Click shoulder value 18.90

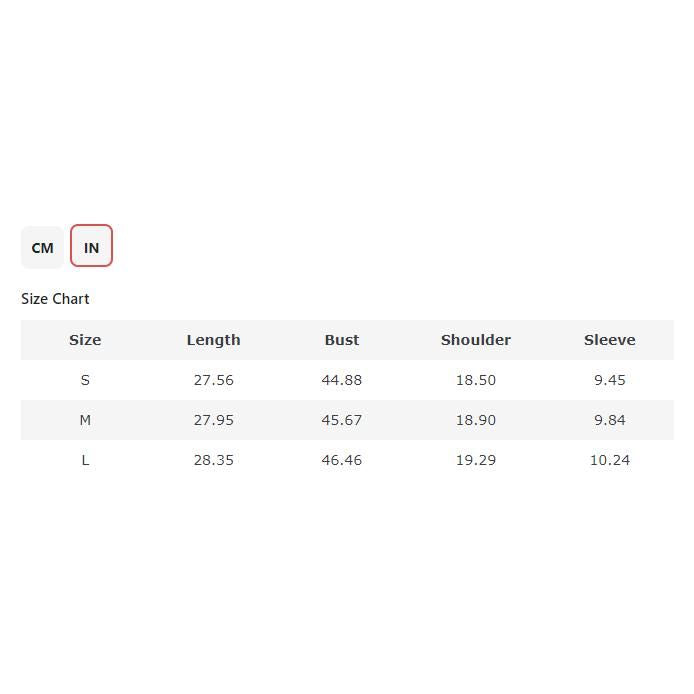point(475,420)
